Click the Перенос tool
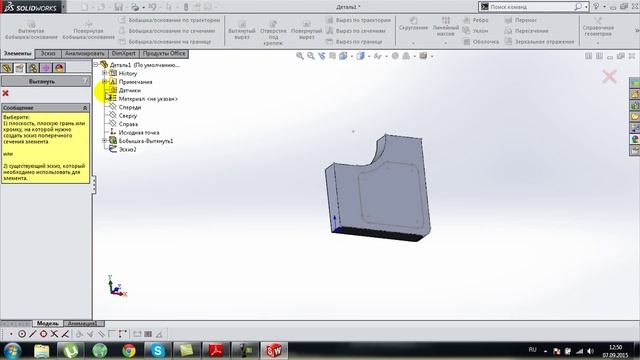Screen dimensions: 640x360 [521, 20]
